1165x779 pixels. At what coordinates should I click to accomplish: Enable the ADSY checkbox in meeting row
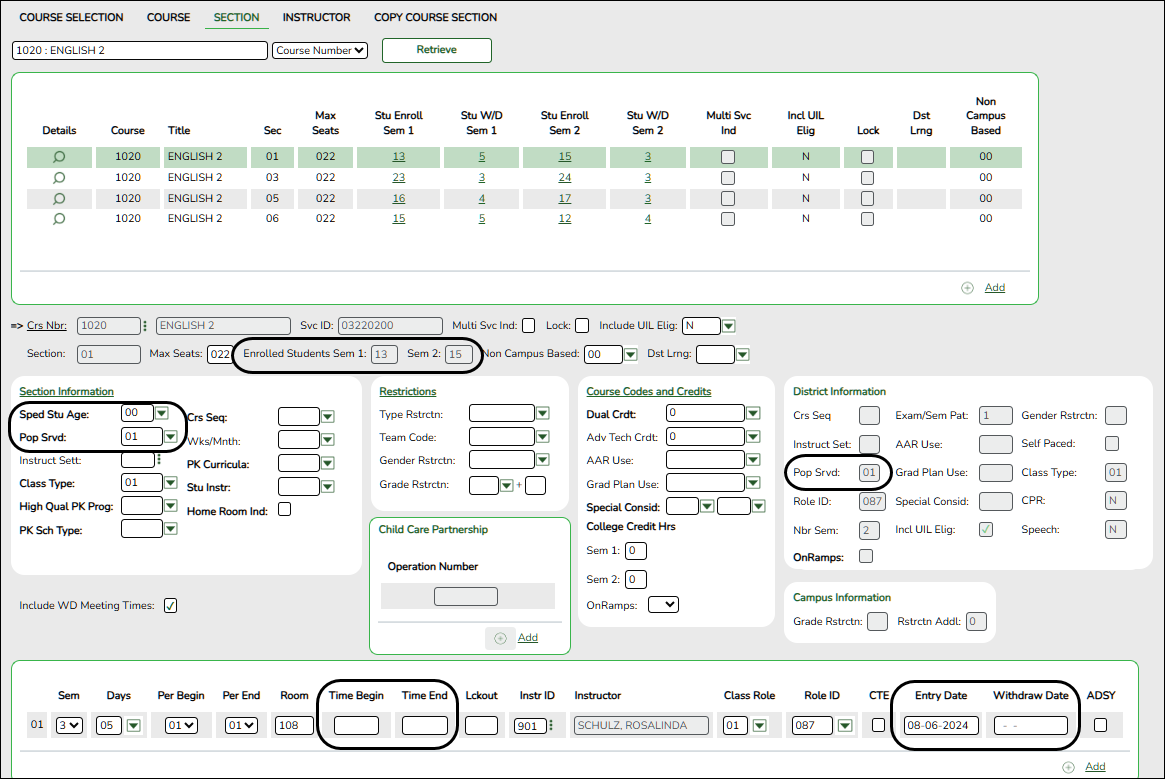pos(1101,726)
